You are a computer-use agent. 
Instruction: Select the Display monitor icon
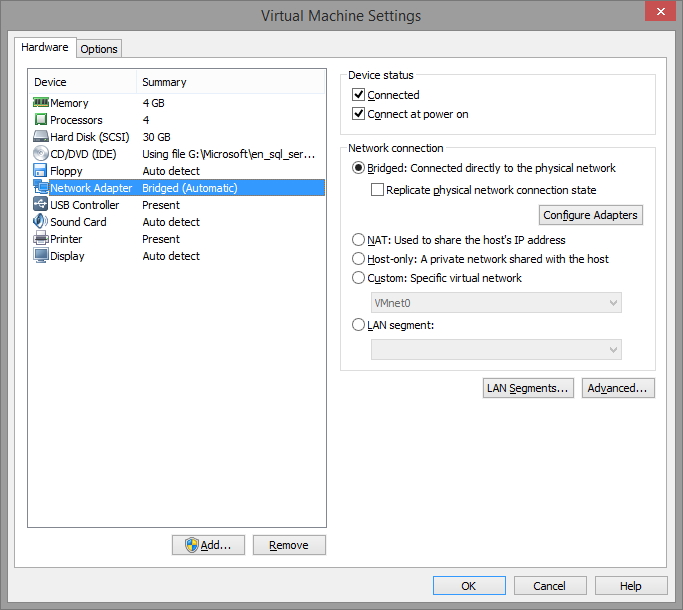pos(41,256)
